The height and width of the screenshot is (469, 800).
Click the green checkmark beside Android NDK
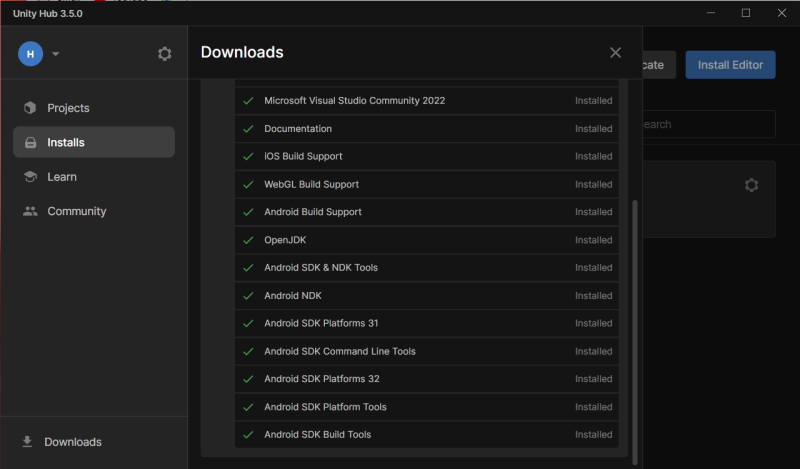[248, 295]
